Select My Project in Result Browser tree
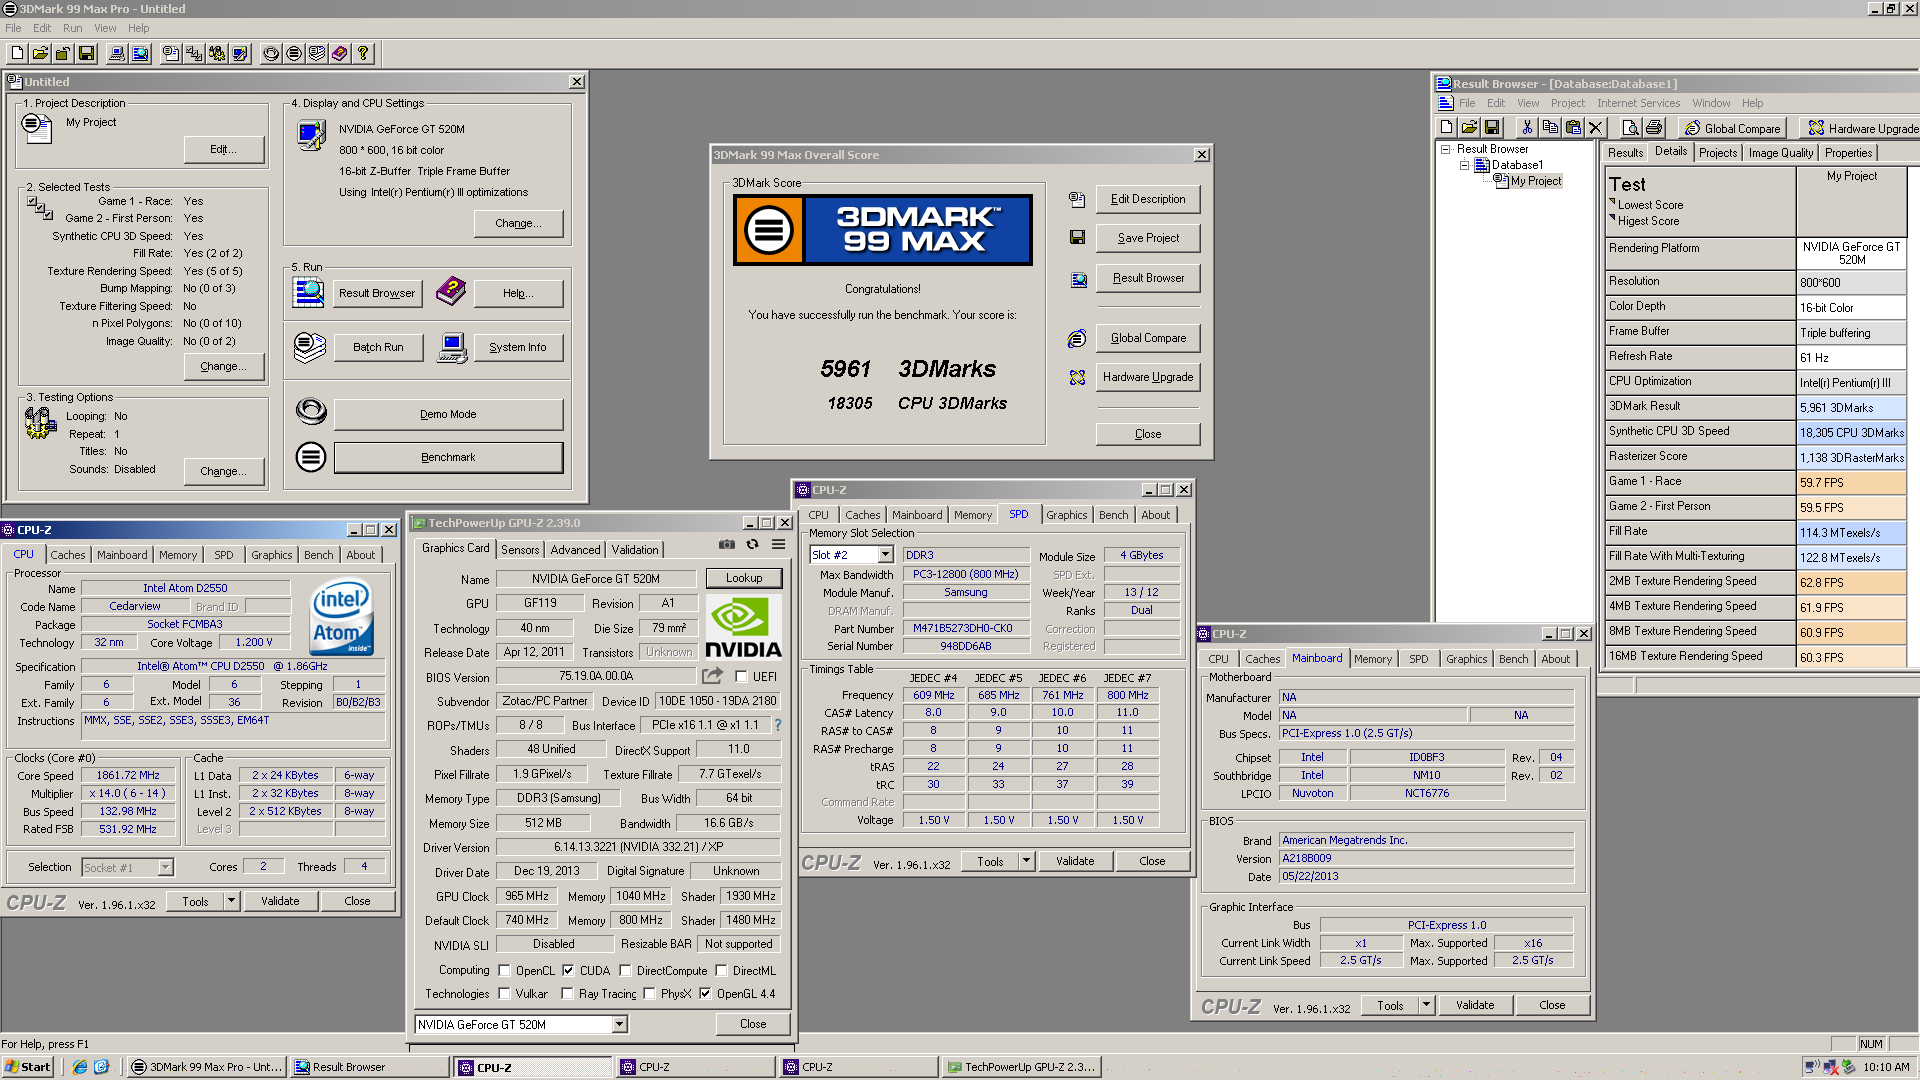The width and height of the screenshot is (1920, 1080). coord(1536,181)
